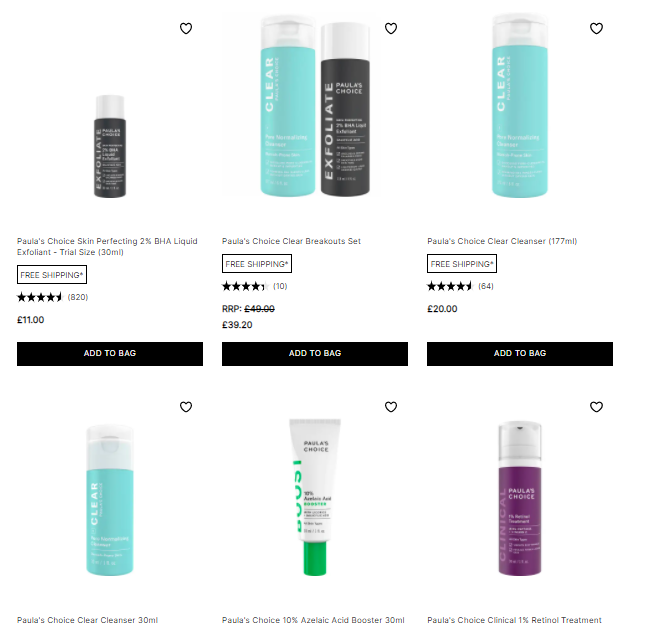Favorite the 2% BHA Liquid Exfoliant trial size
This screenshot has width=653, height=625.
186,28
